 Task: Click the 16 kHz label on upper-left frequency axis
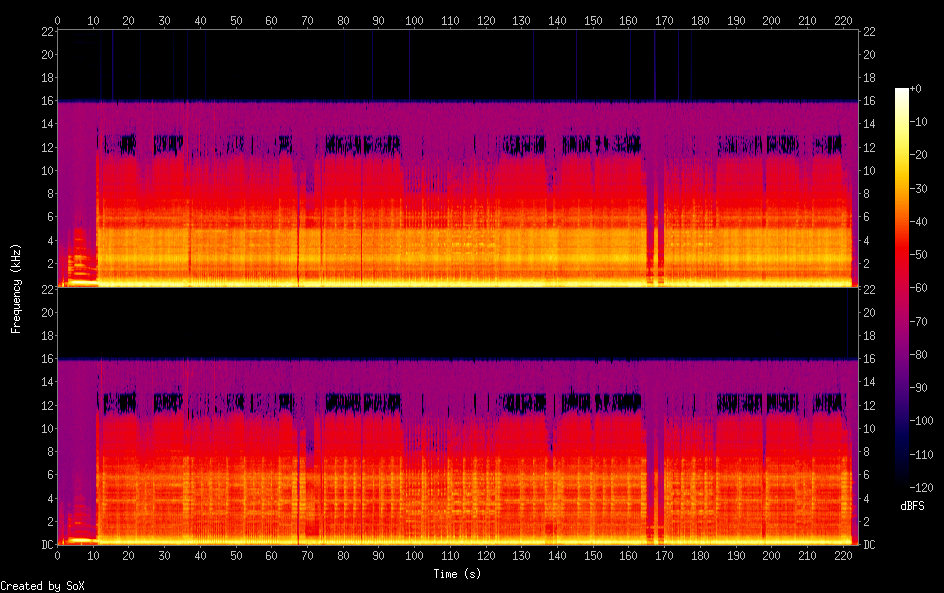coord(45,102)
